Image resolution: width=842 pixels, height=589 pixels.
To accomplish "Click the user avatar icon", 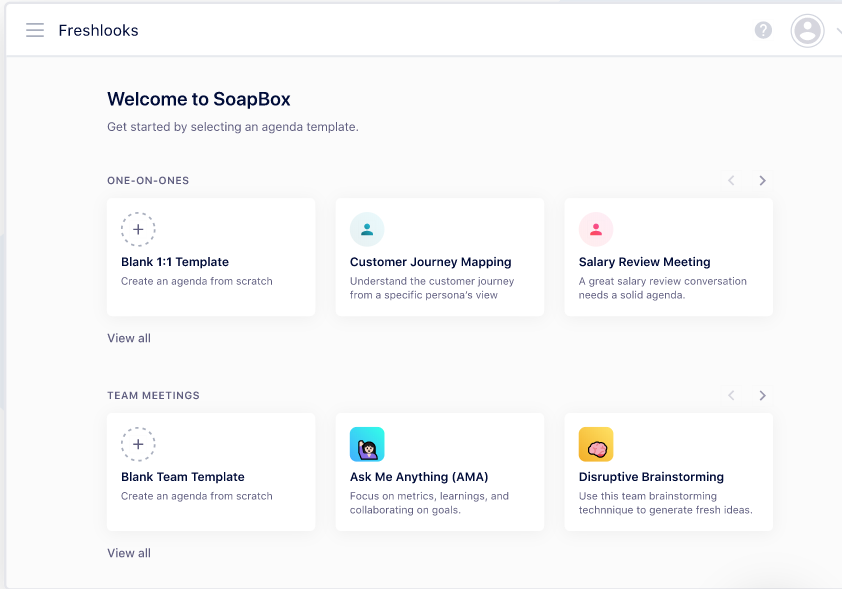I will click(808, 31).
